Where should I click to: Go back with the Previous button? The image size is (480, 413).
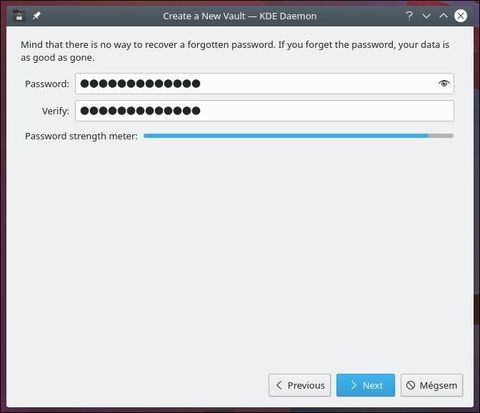(x=299, y=385)
